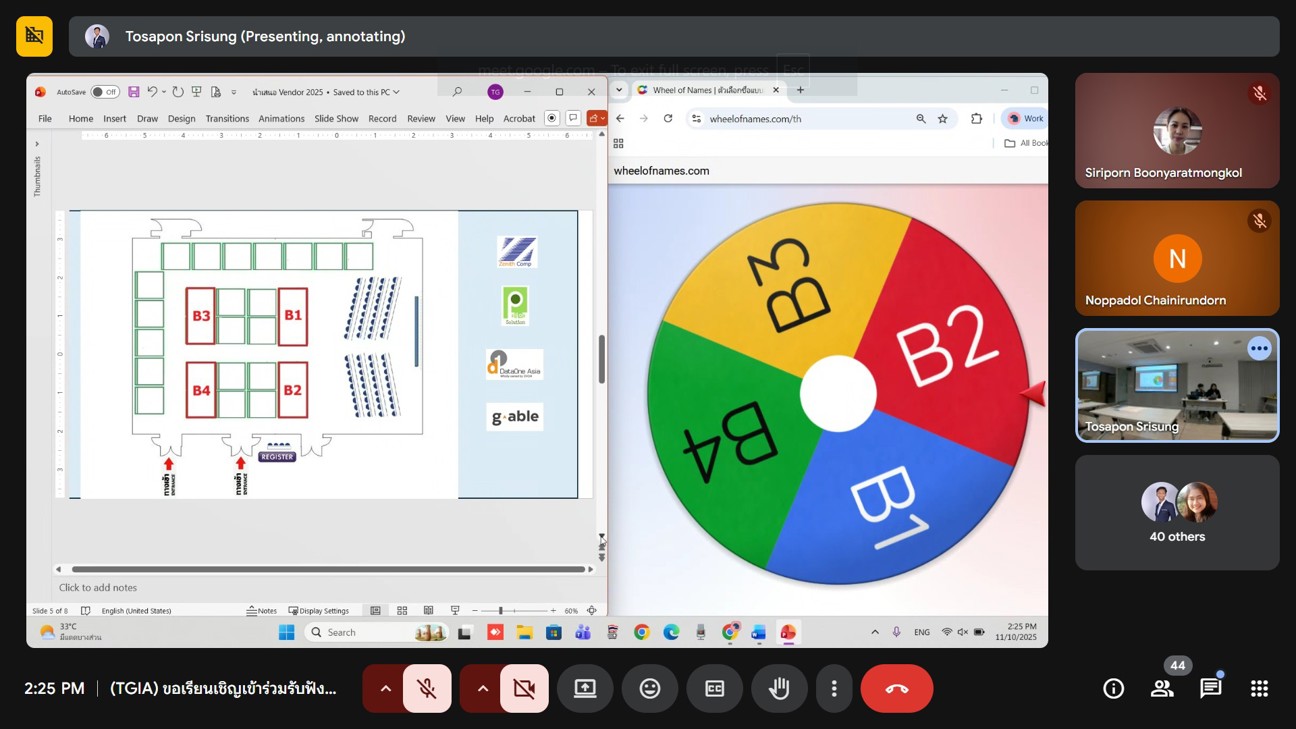1296x729 pixels.
Task: Toggle the microphone mute button in Meet
Action: [x=427, y=689]
